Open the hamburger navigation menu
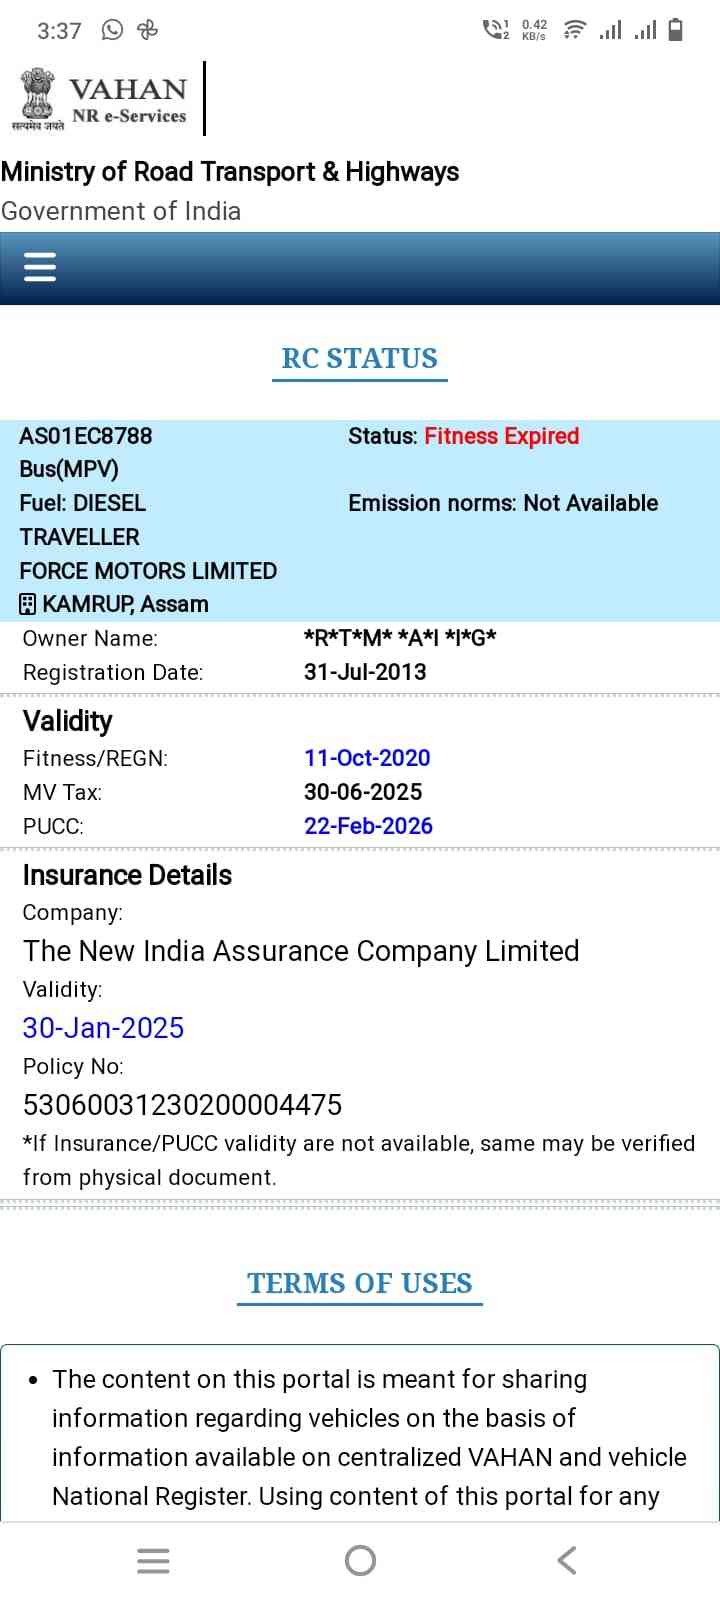The image size is (720, 1600). 40,267
